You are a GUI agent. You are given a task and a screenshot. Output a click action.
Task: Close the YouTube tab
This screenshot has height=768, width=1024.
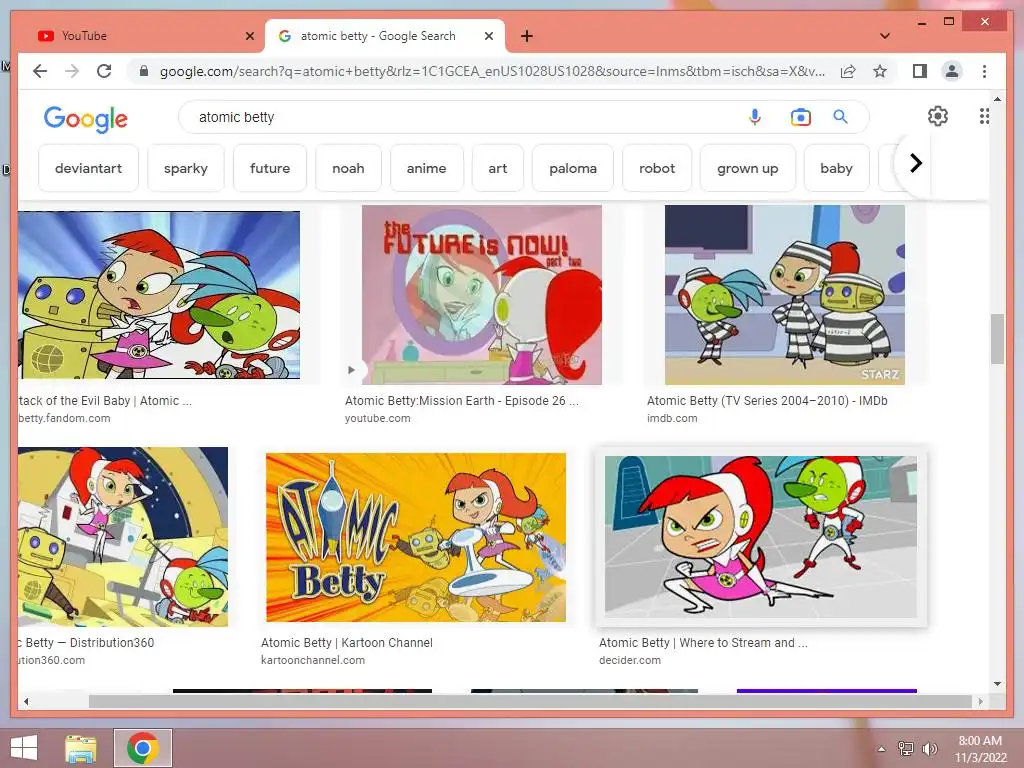(249, 36)
